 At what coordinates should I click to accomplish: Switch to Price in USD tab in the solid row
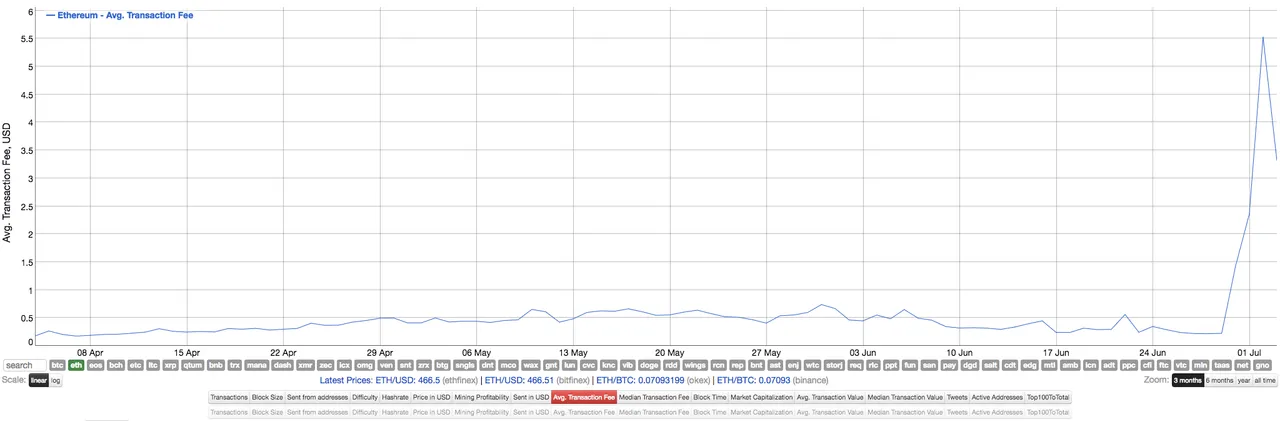tap(431, 397)
